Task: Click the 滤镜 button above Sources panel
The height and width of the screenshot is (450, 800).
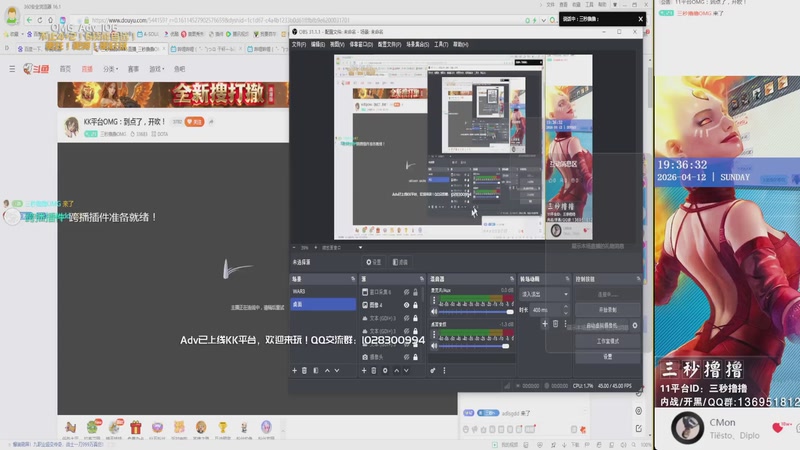Action: [401, 262]
